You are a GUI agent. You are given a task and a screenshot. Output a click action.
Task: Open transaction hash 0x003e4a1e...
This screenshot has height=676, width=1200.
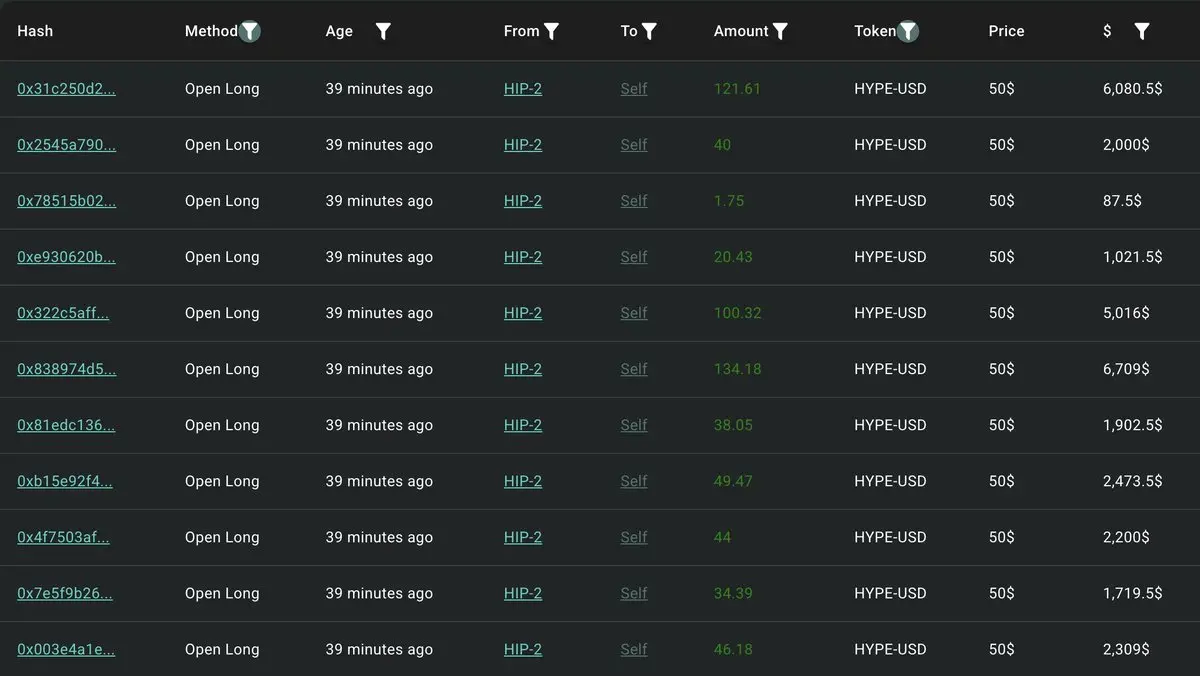66,649
